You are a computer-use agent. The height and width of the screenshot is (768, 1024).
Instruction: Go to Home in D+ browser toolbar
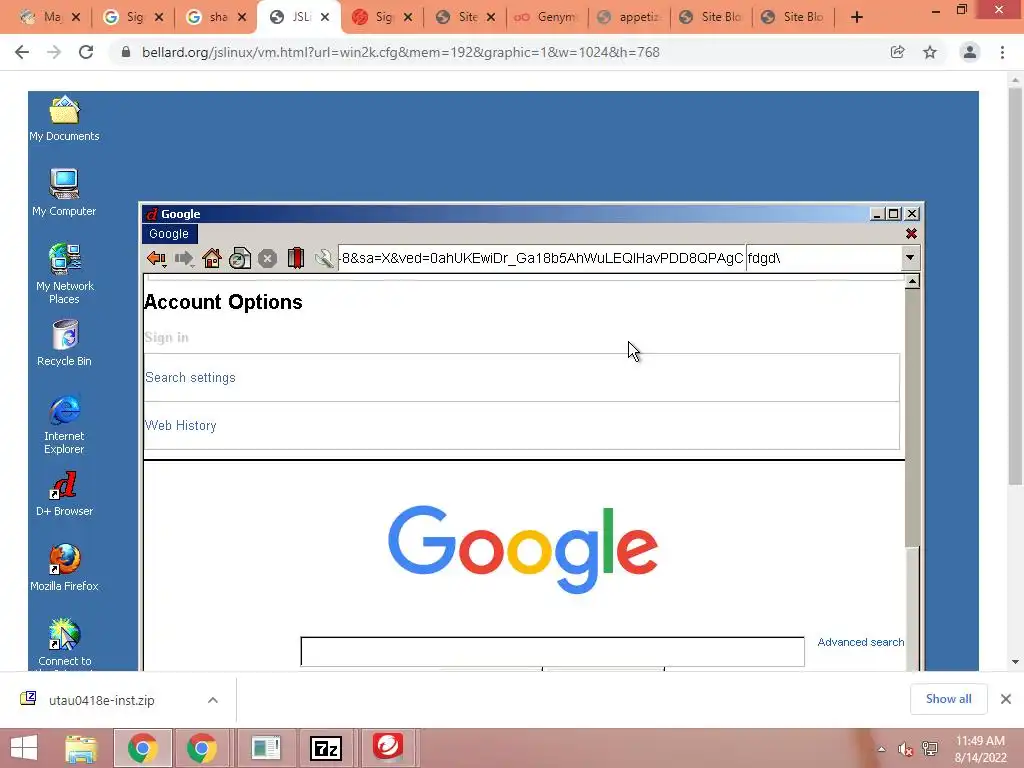(x=212, y=259)
